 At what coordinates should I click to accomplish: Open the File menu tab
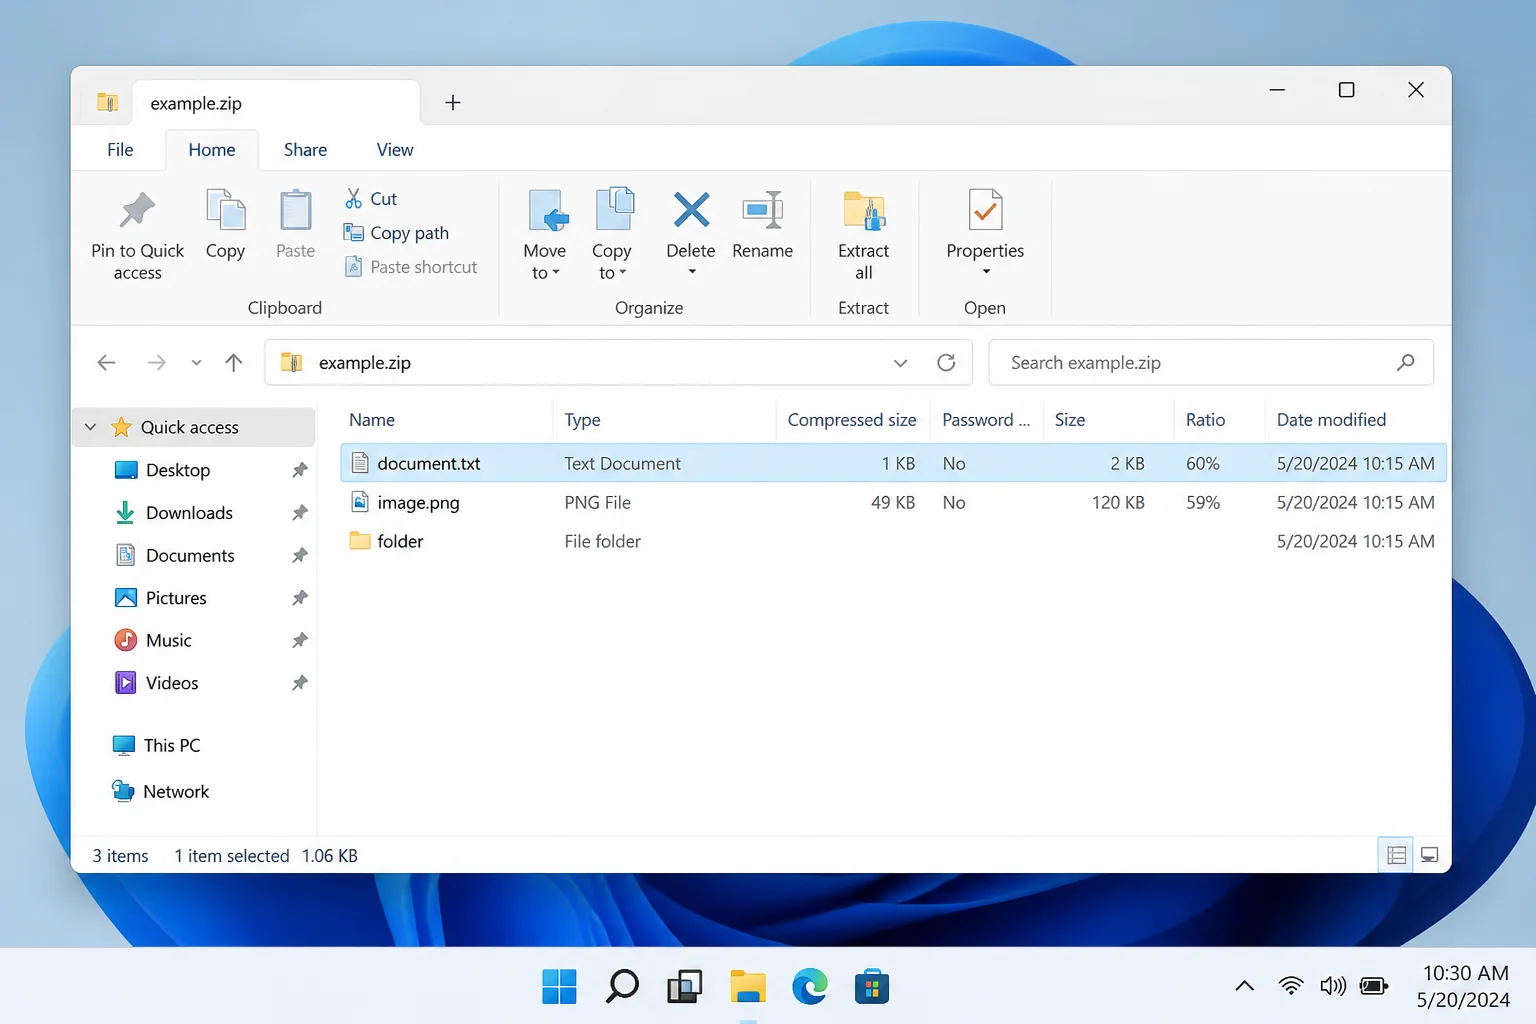pos(120,150)
